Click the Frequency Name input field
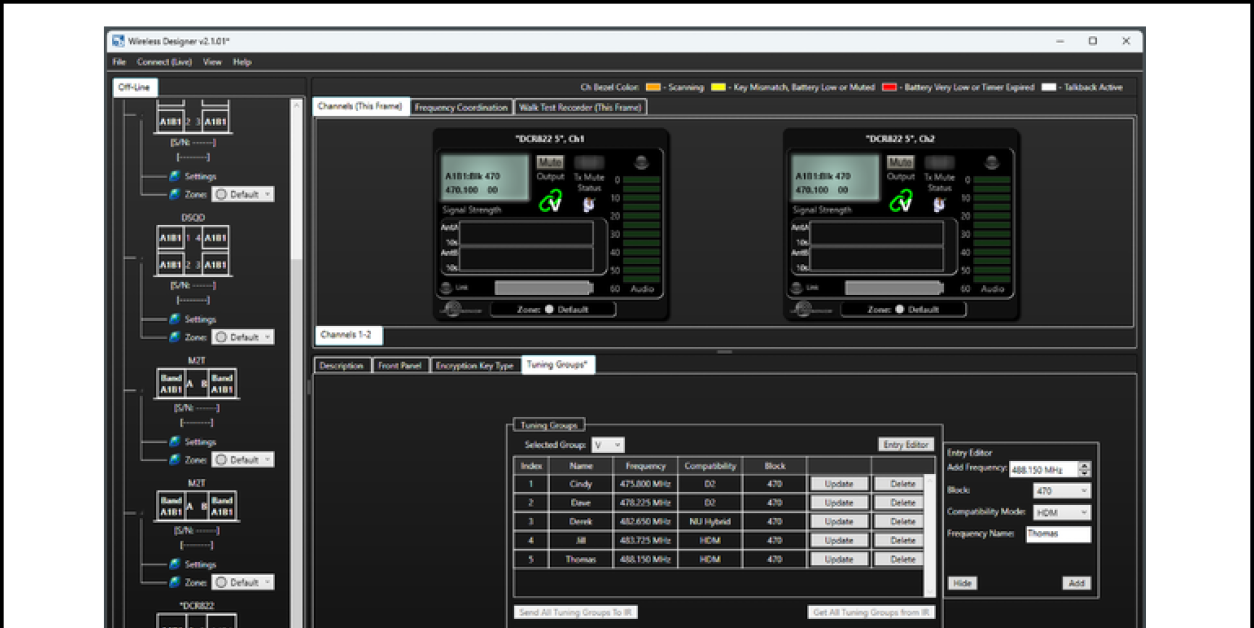 tap(1057, 534)
